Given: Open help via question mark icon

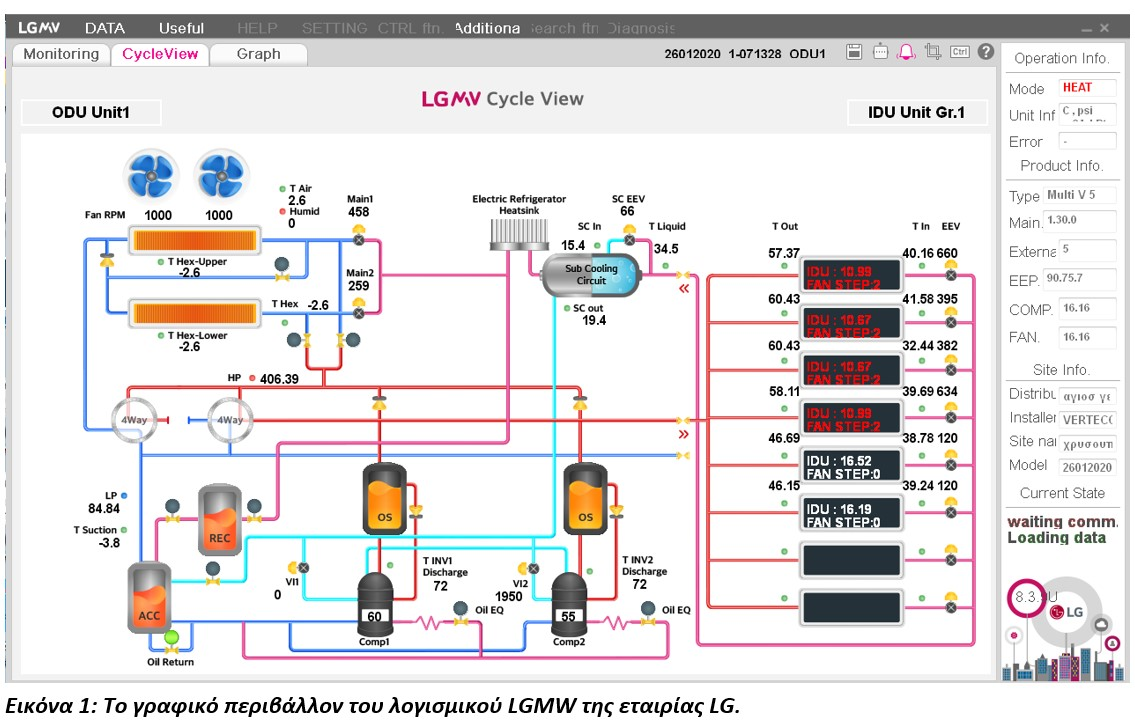Looking at the screenshot, I should [x=986, y=52].
